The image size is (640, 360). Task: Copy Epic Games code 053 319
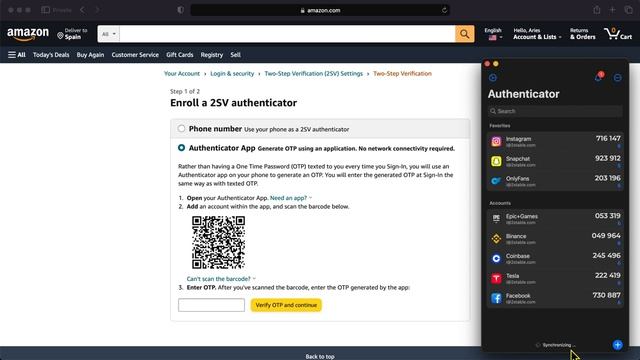click(x=607, y=216)
